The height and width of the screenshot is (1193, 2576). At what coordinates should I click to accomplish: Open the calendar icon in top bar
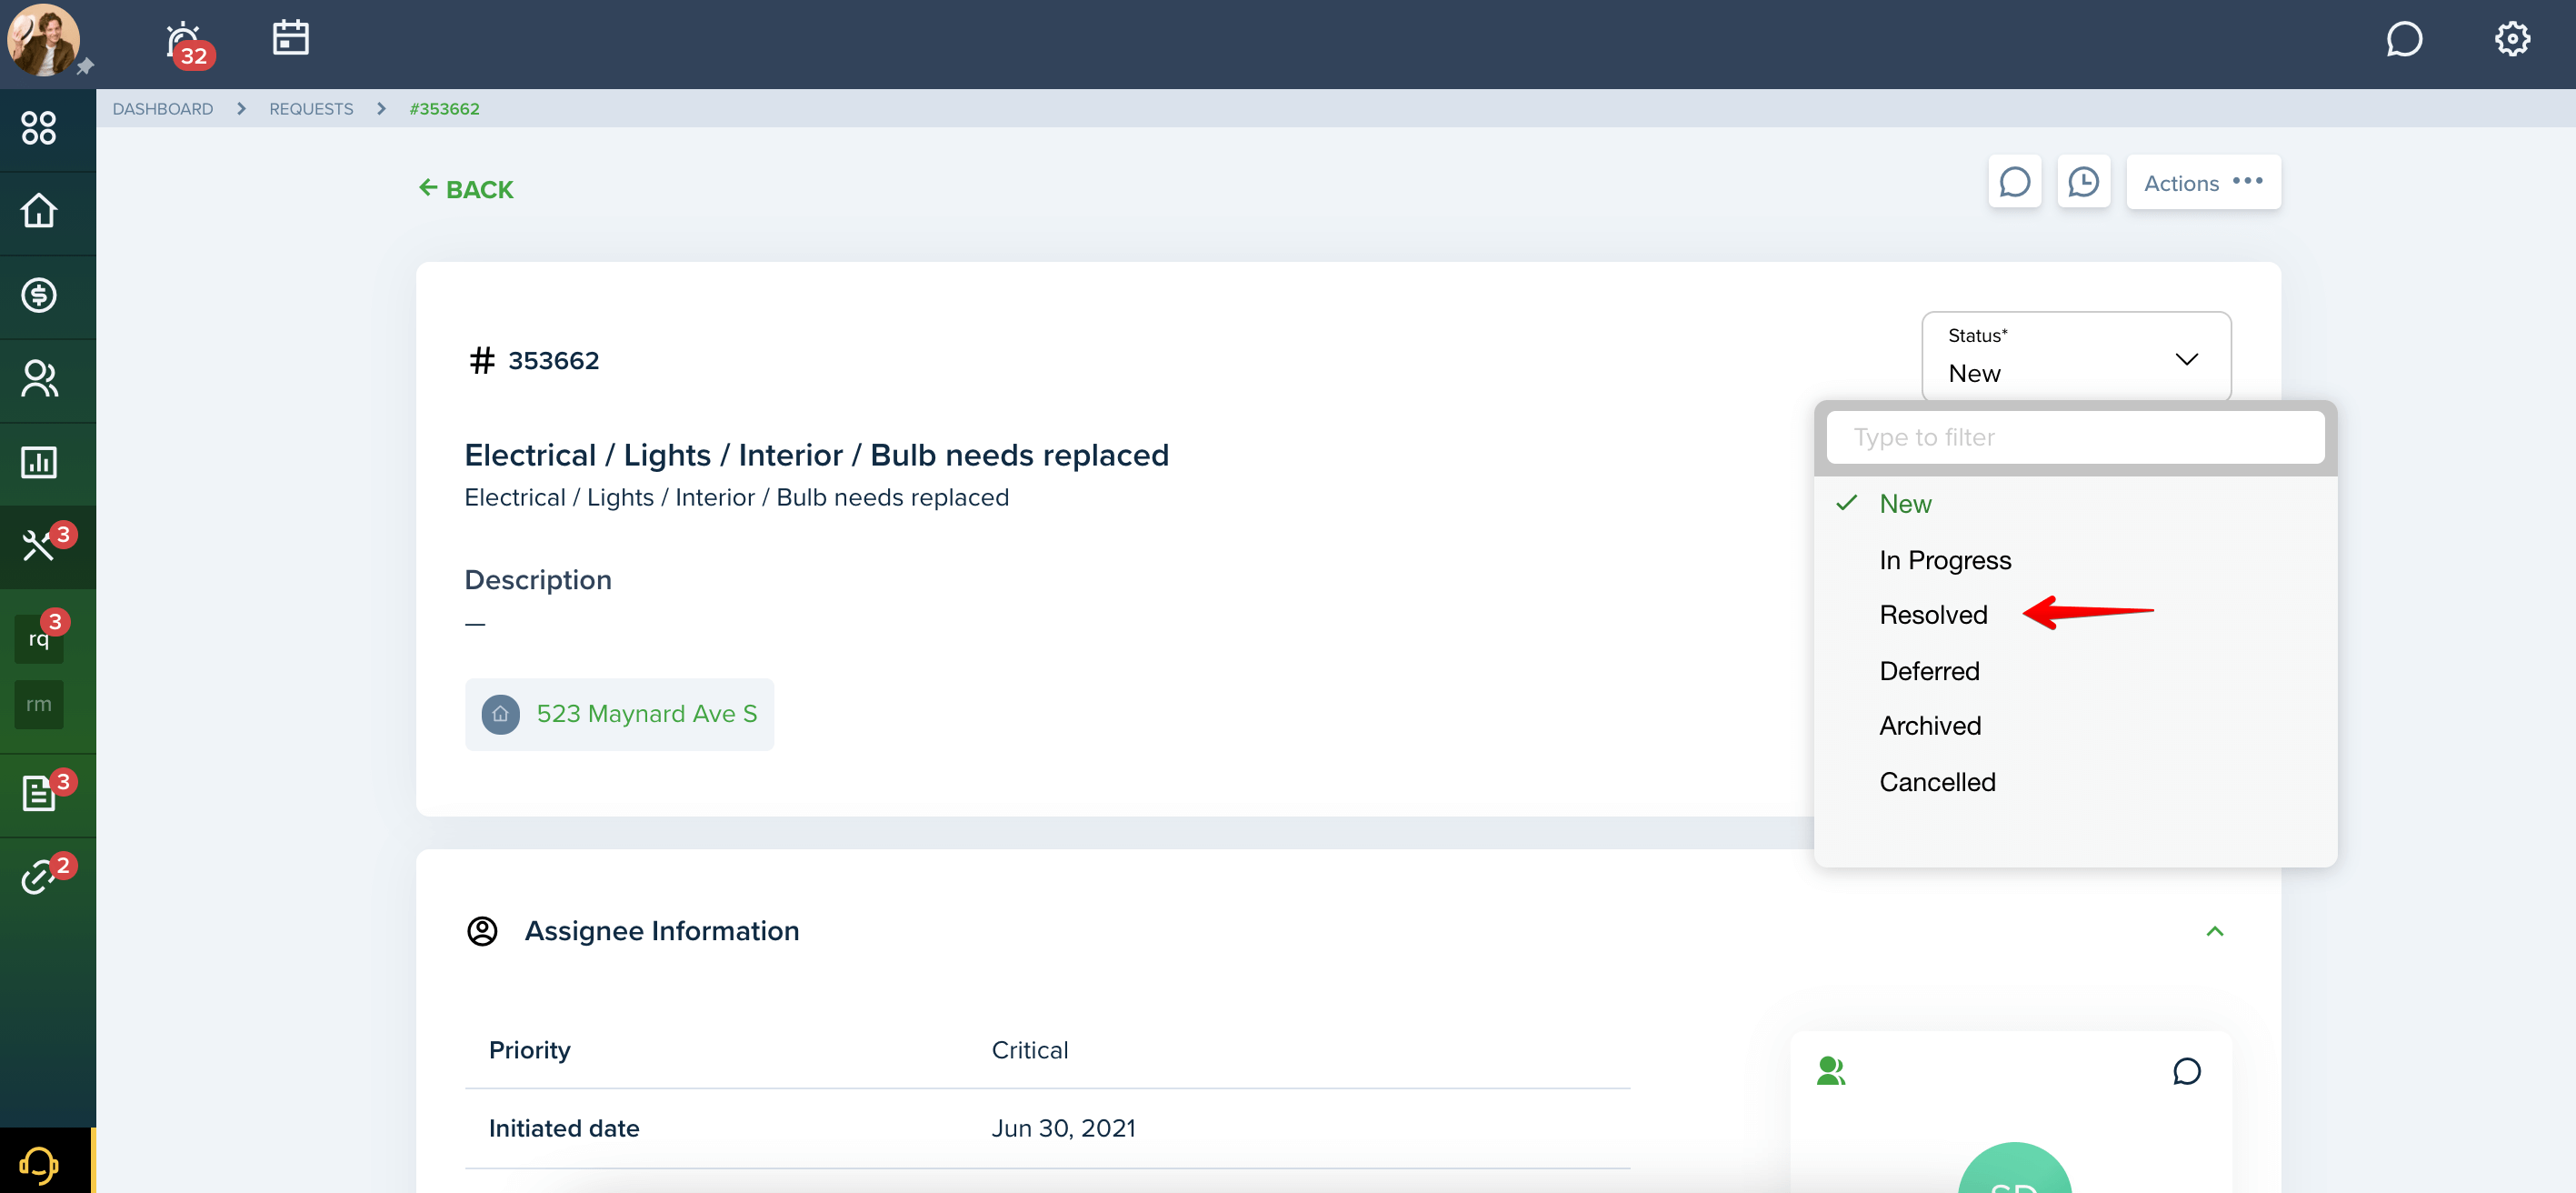tap(290, 38)
